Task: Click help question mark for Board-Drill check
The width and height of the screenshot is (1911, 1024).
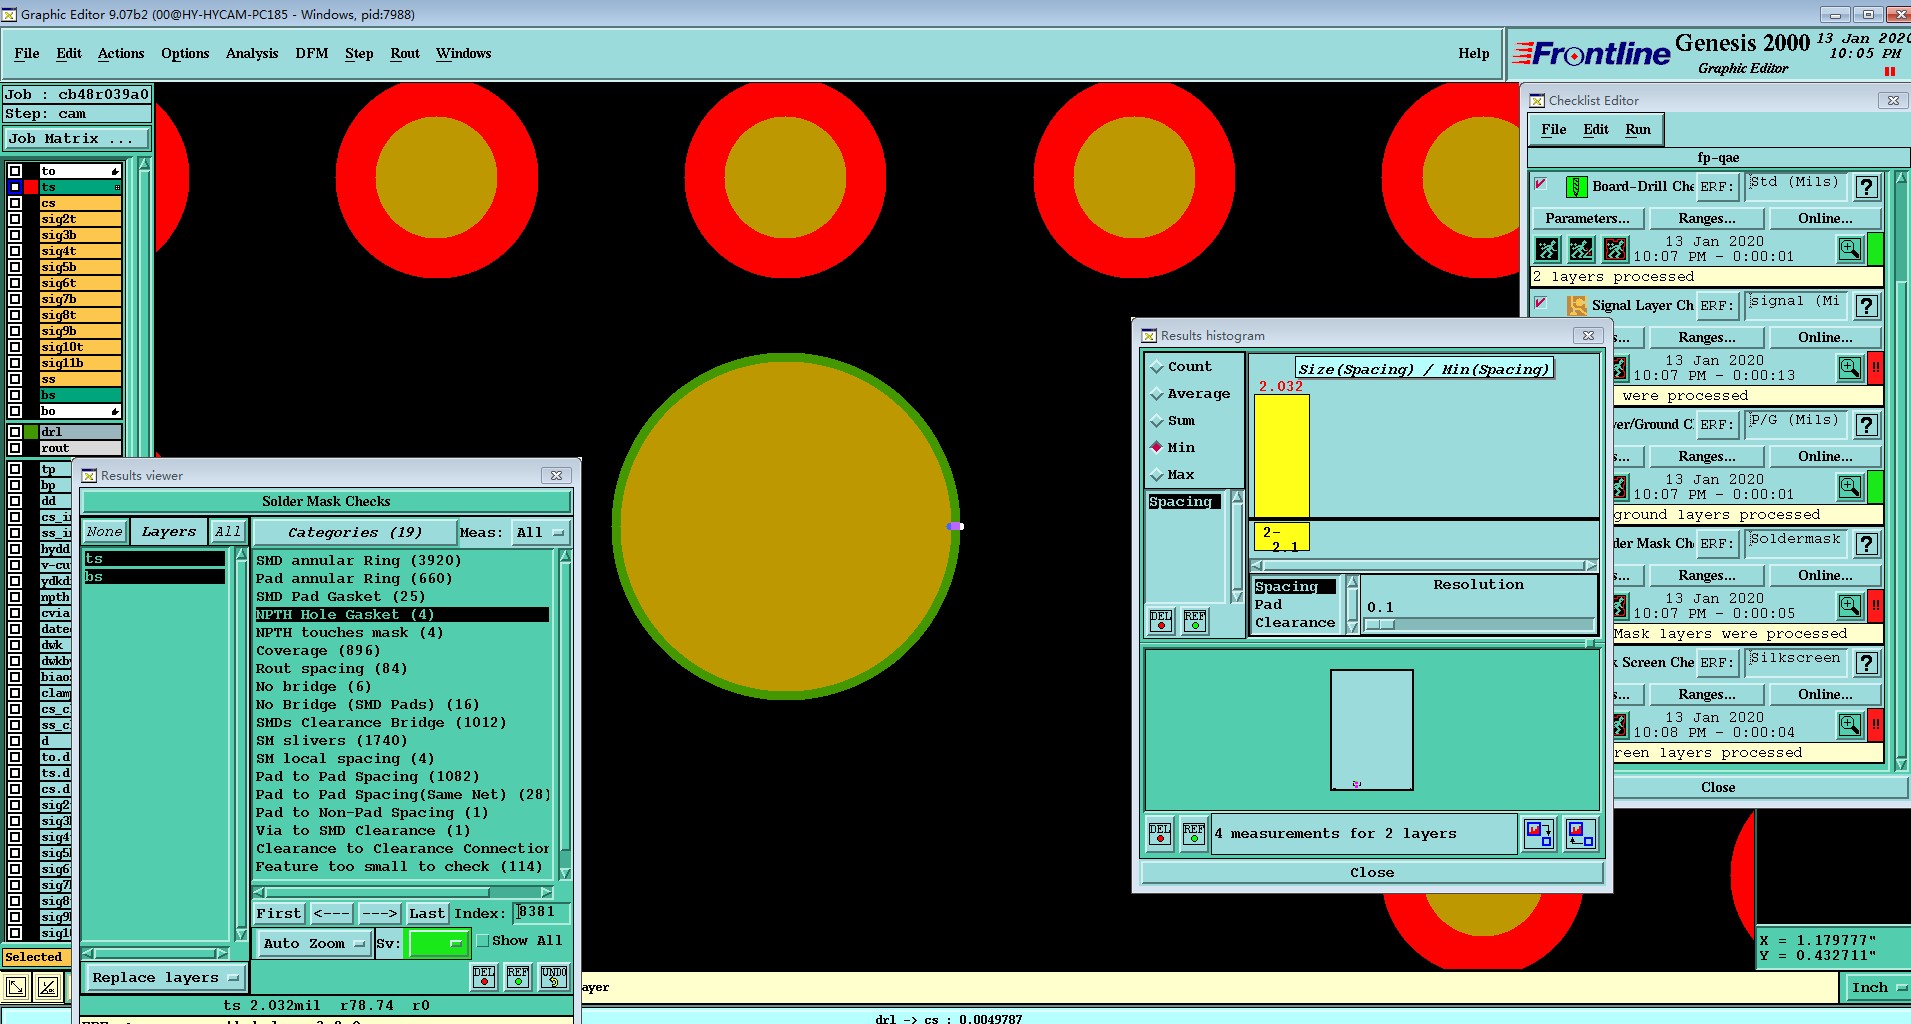Action: coord(1866,187)
